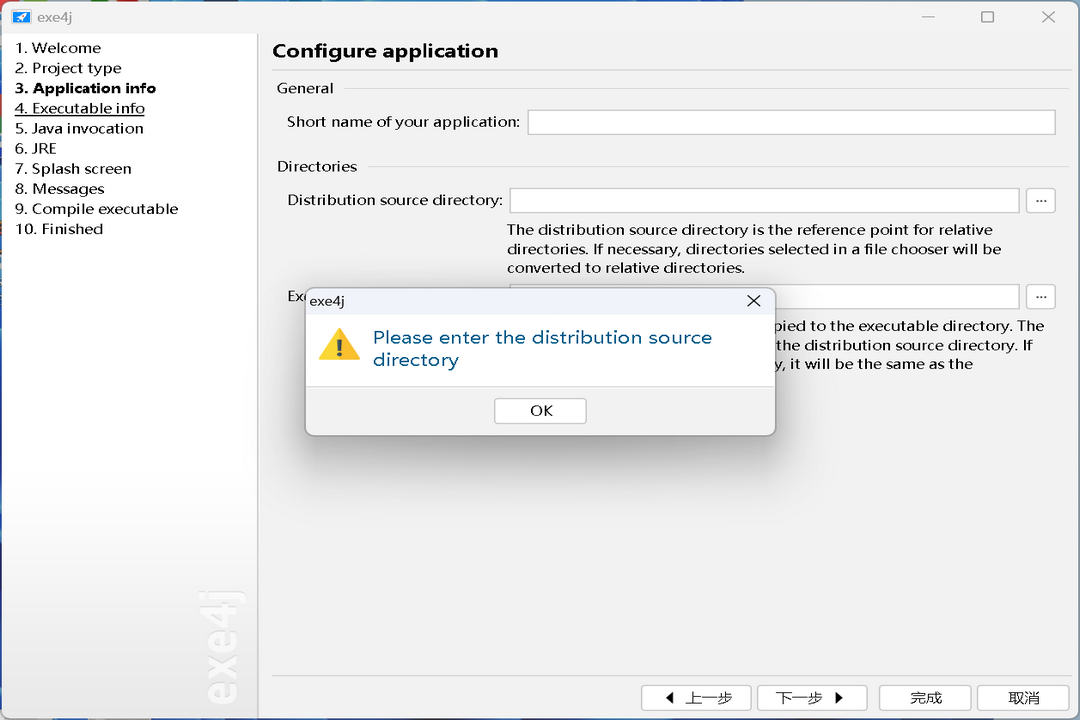Go to step 1 Welcome

[58, 48]
